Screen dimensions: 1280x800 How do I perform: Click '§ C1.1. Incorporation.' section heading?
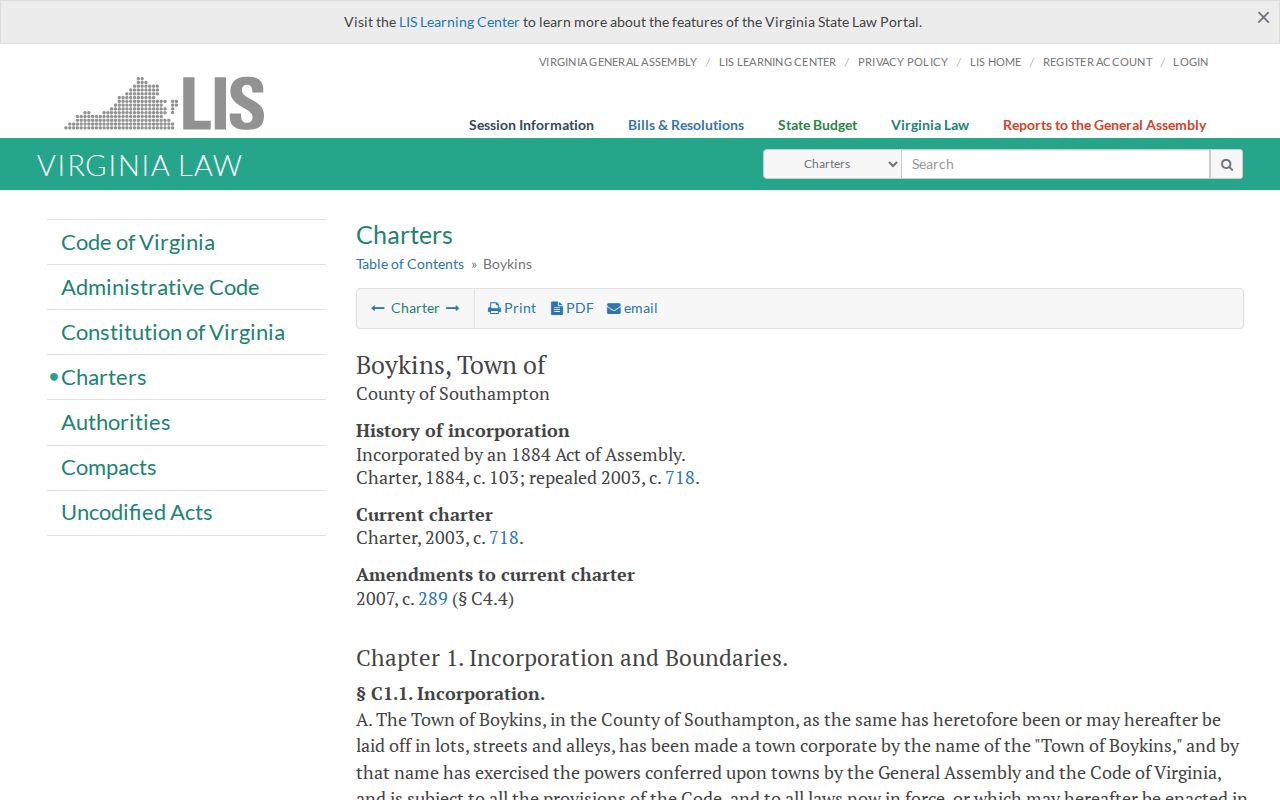tap(450, 693)
